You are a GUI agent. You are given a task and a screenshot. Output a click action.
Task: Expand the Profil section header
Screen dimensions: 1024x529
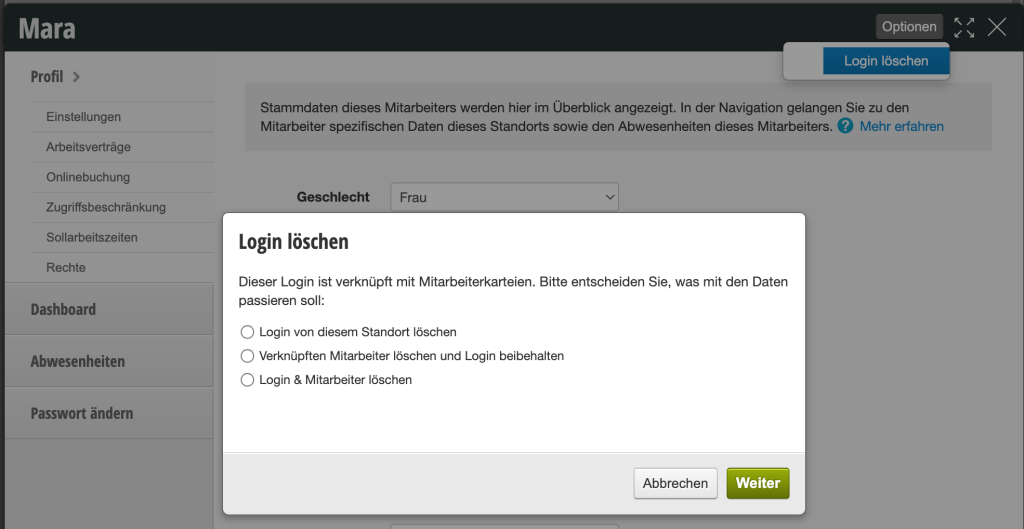[47, 77]
